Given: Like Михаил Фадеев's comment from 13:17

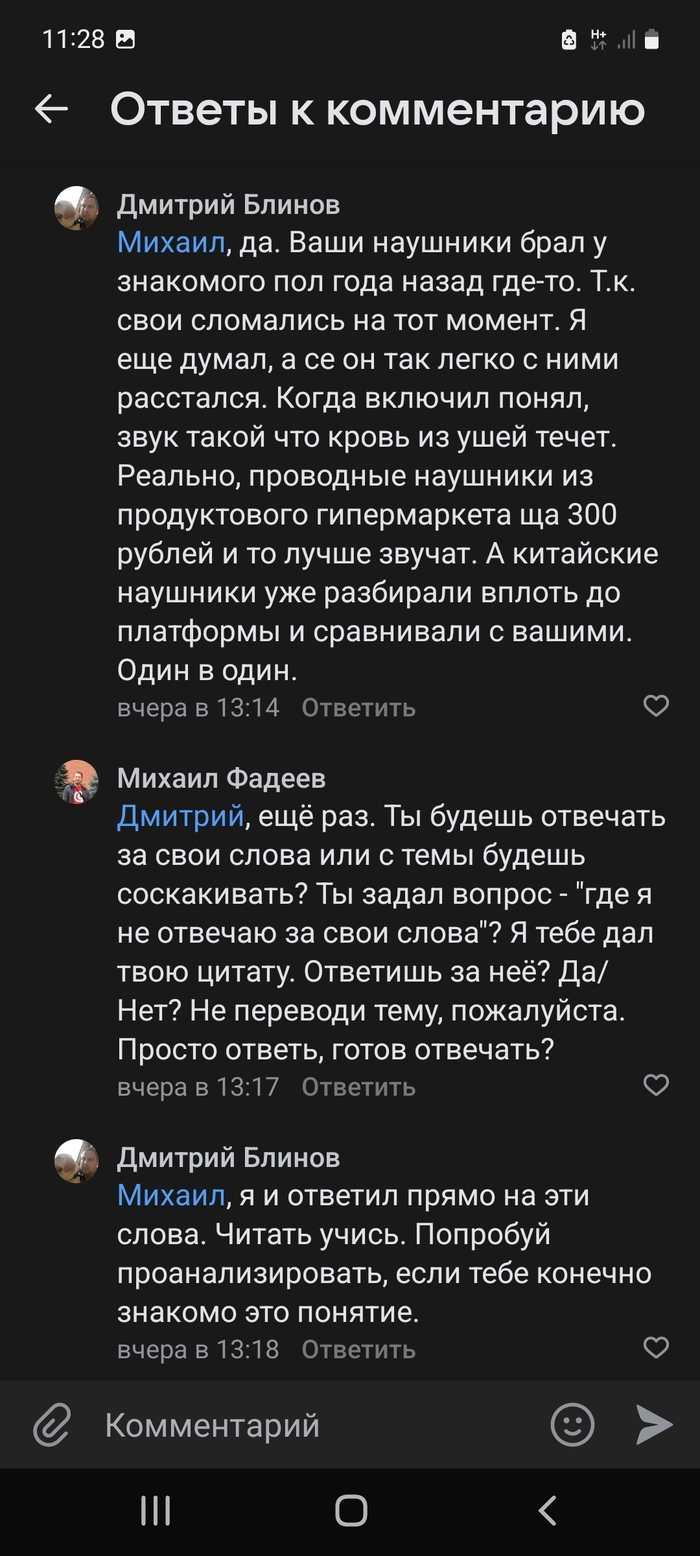Looking at the screenshot, I should pos(656,1085).
